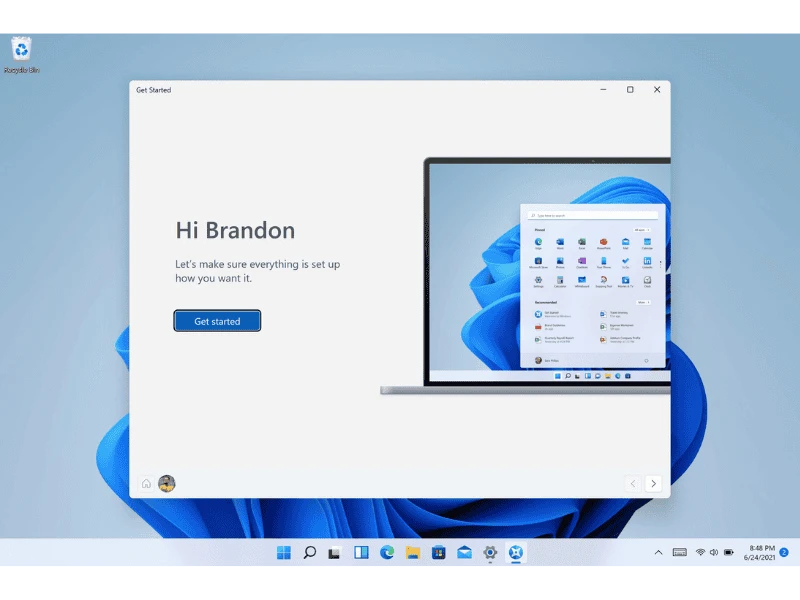800x600 pixels.
Task: Open the volume speaker tray icon
Action: tap(714, 552)
